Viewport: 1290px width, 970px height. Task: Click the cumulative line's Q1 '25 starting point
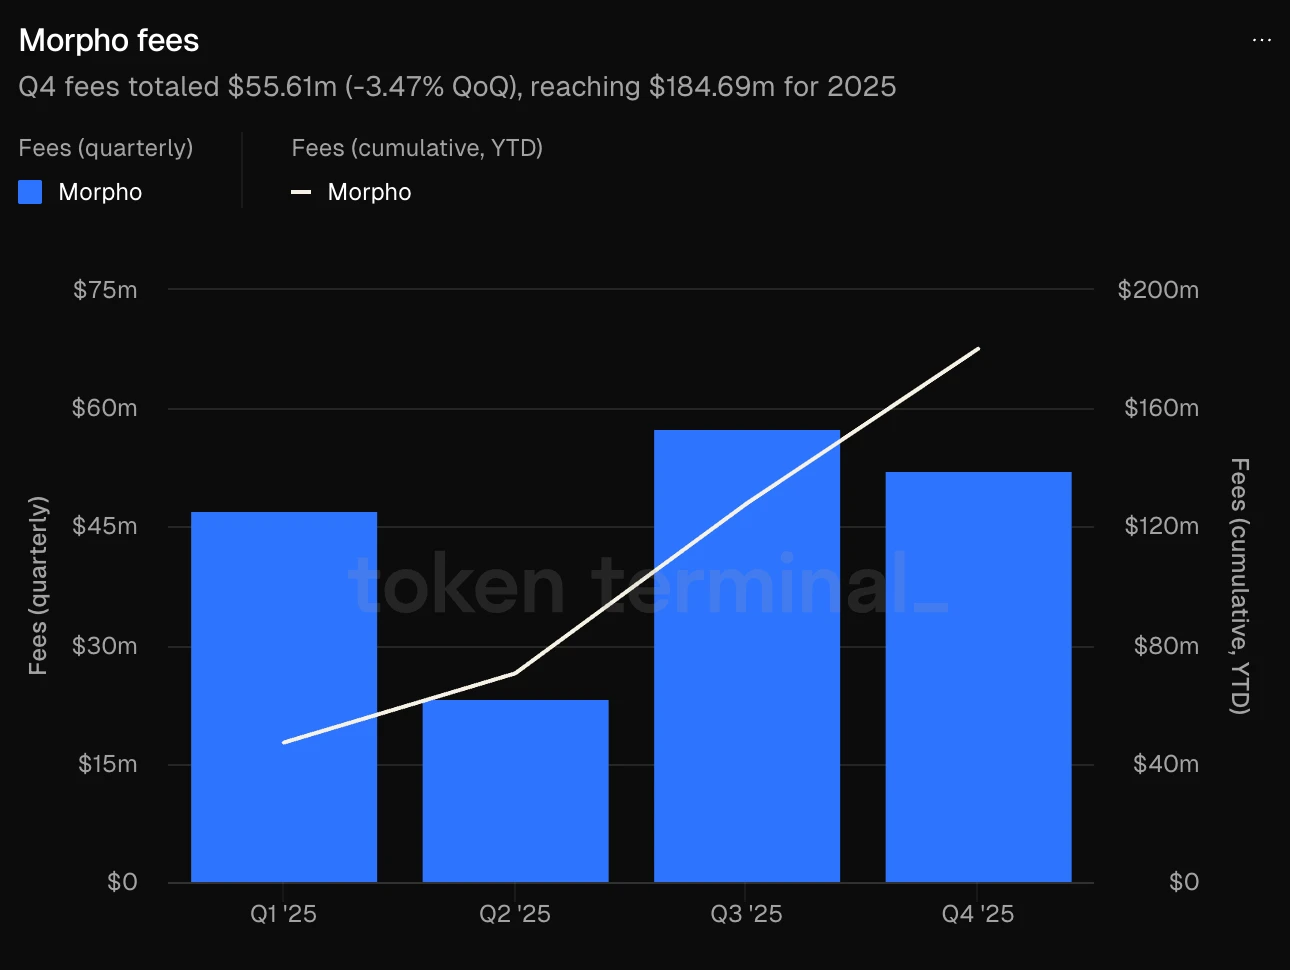coord(284,742)
